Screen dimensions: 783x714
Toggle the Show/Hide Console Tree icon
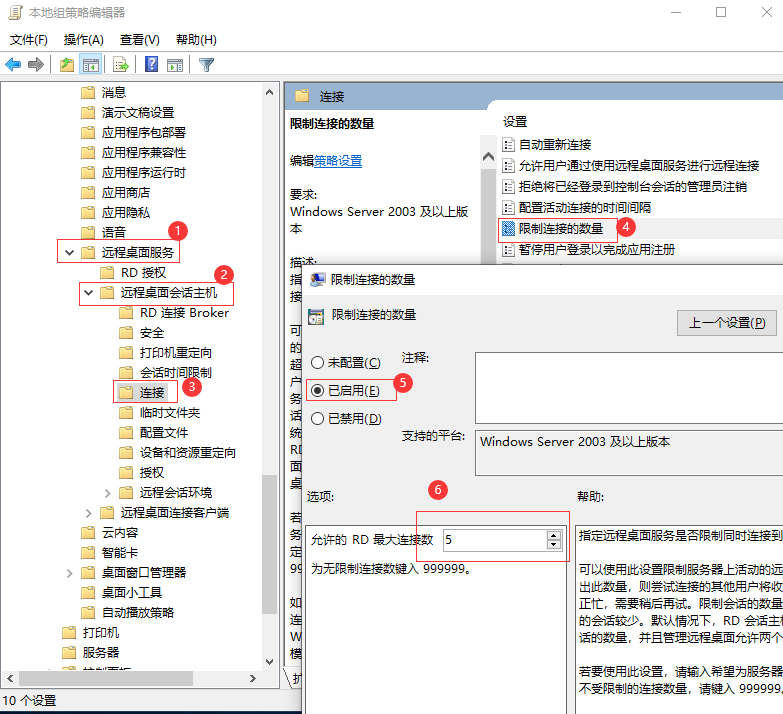91,65
